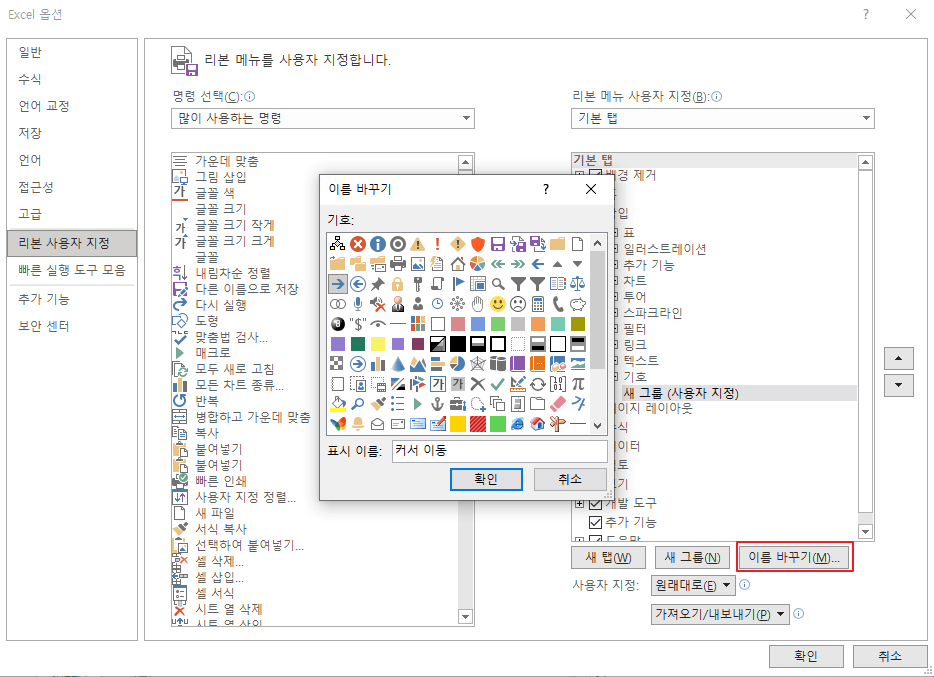Click the 새 탭 button
This screenshot has width=934, height=677.
coord(608,557)
